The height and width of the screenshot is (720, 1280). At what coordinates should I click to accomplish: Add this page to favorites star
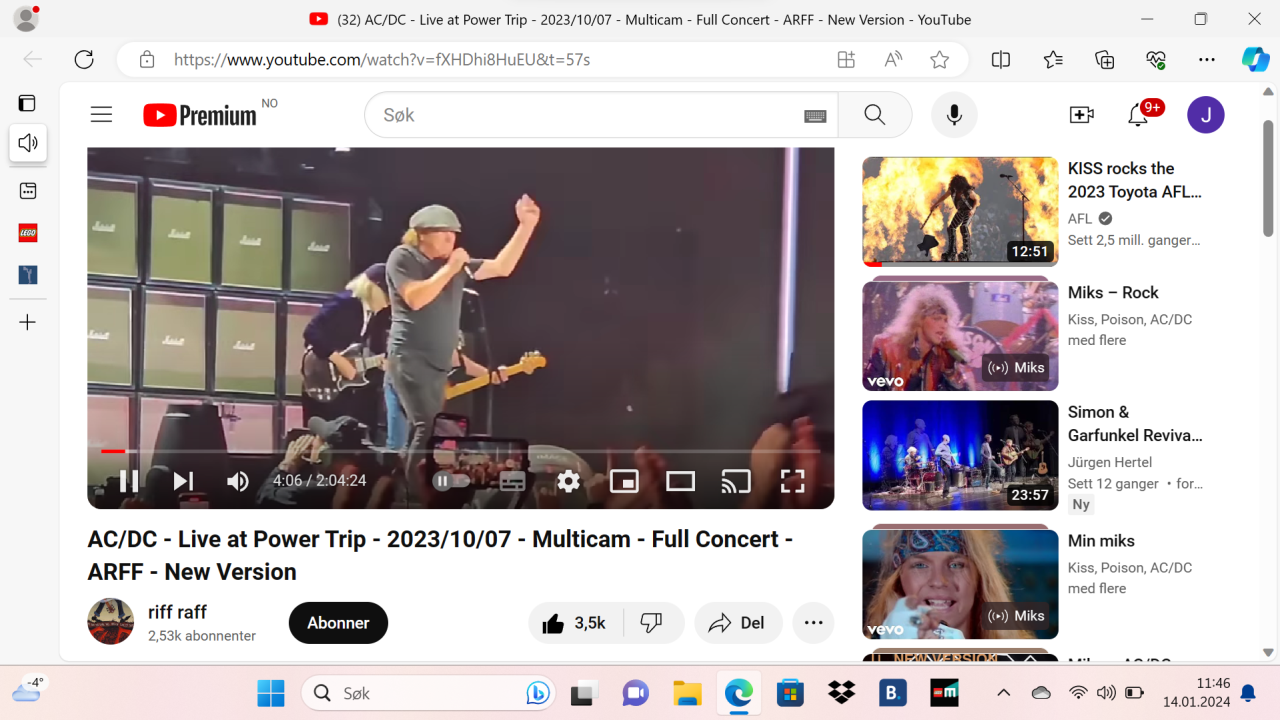tap(939, 59)
